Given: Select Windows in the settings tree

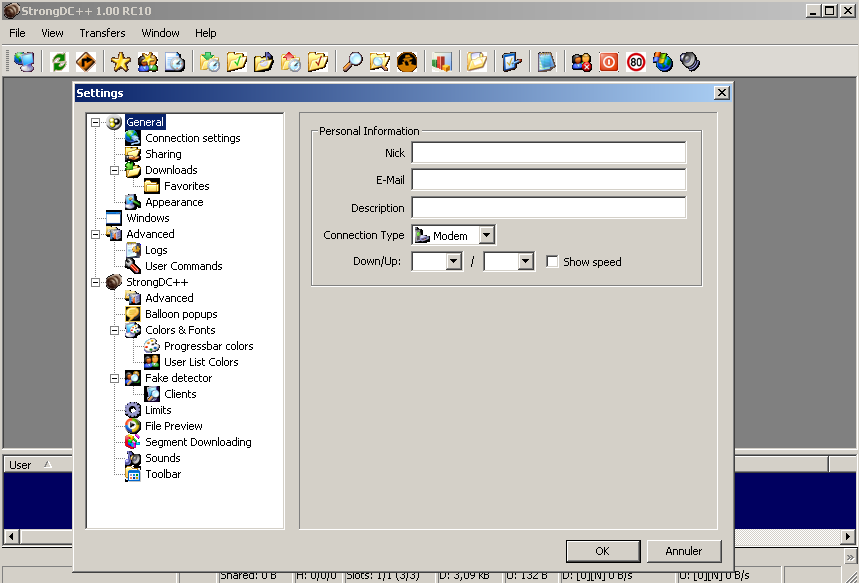Looking at the screenshot, I should click(147, 218).
